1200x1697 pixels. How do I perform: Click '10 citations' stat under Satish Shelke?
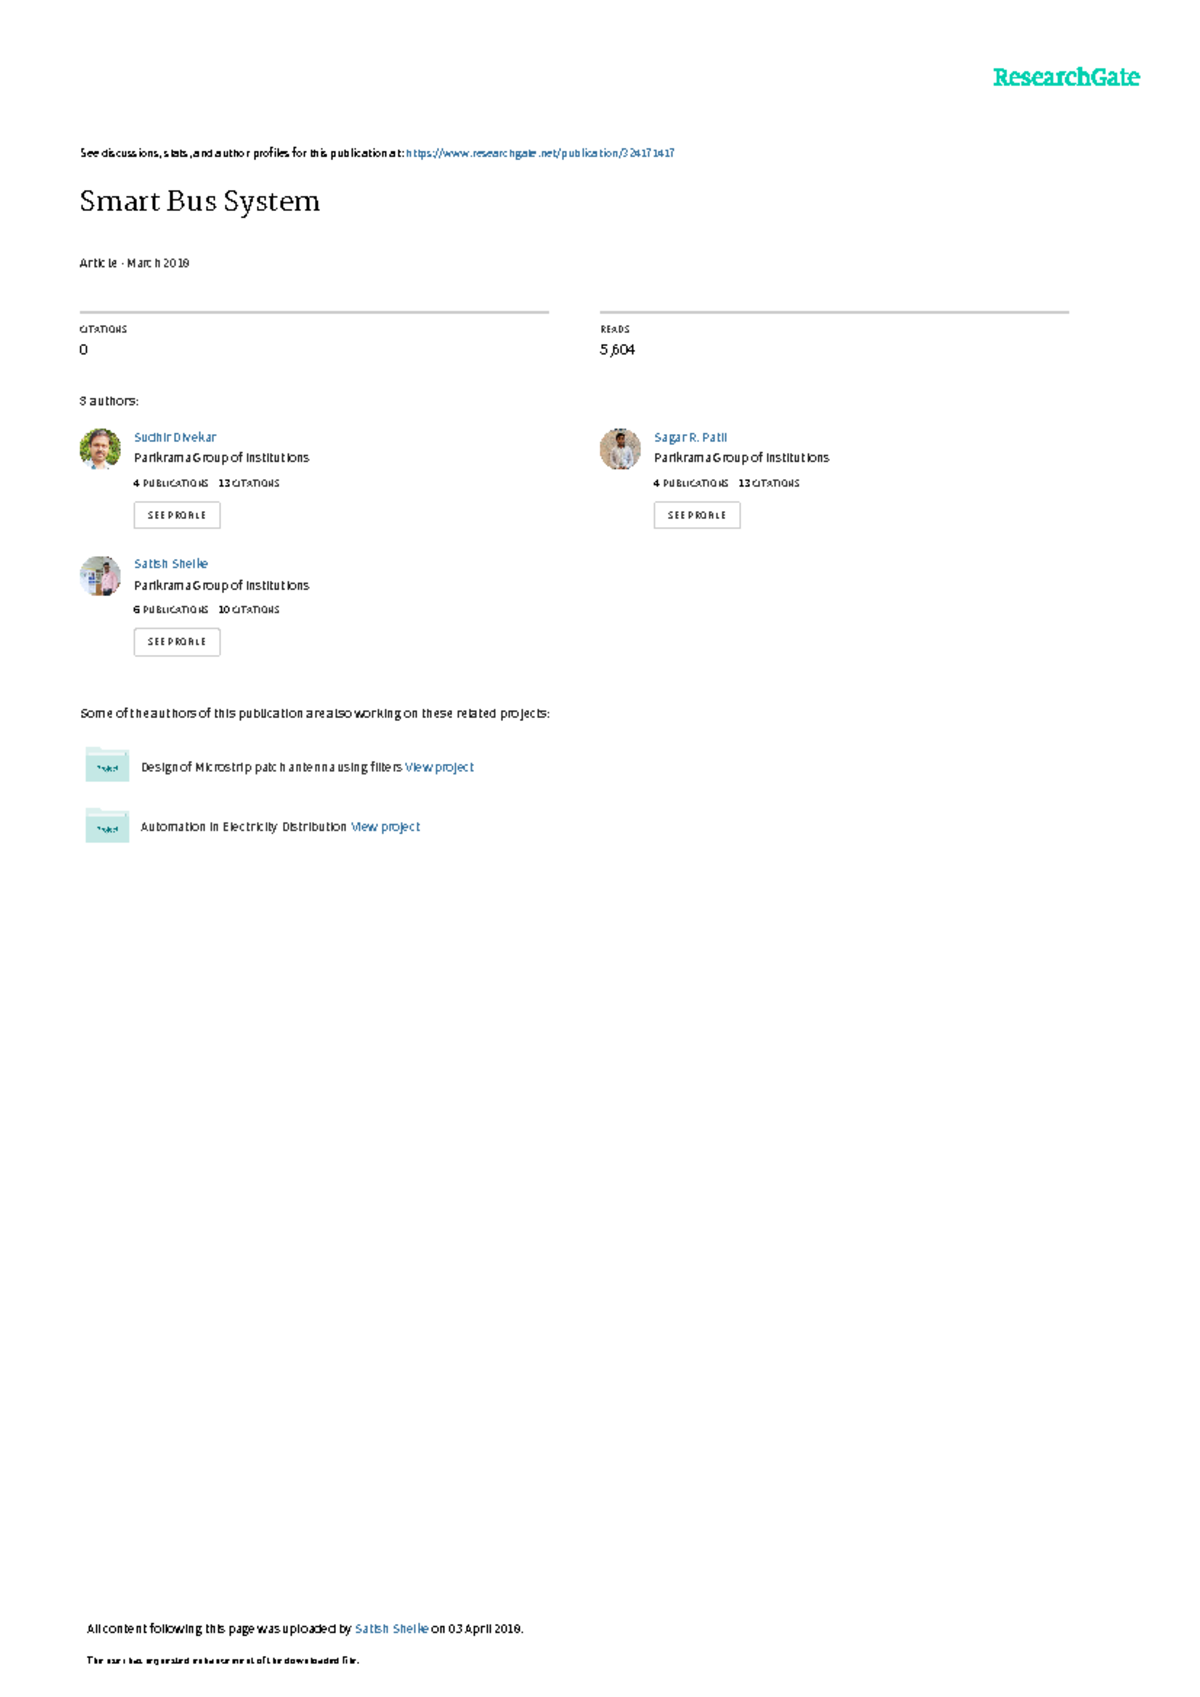pos(249,610)
